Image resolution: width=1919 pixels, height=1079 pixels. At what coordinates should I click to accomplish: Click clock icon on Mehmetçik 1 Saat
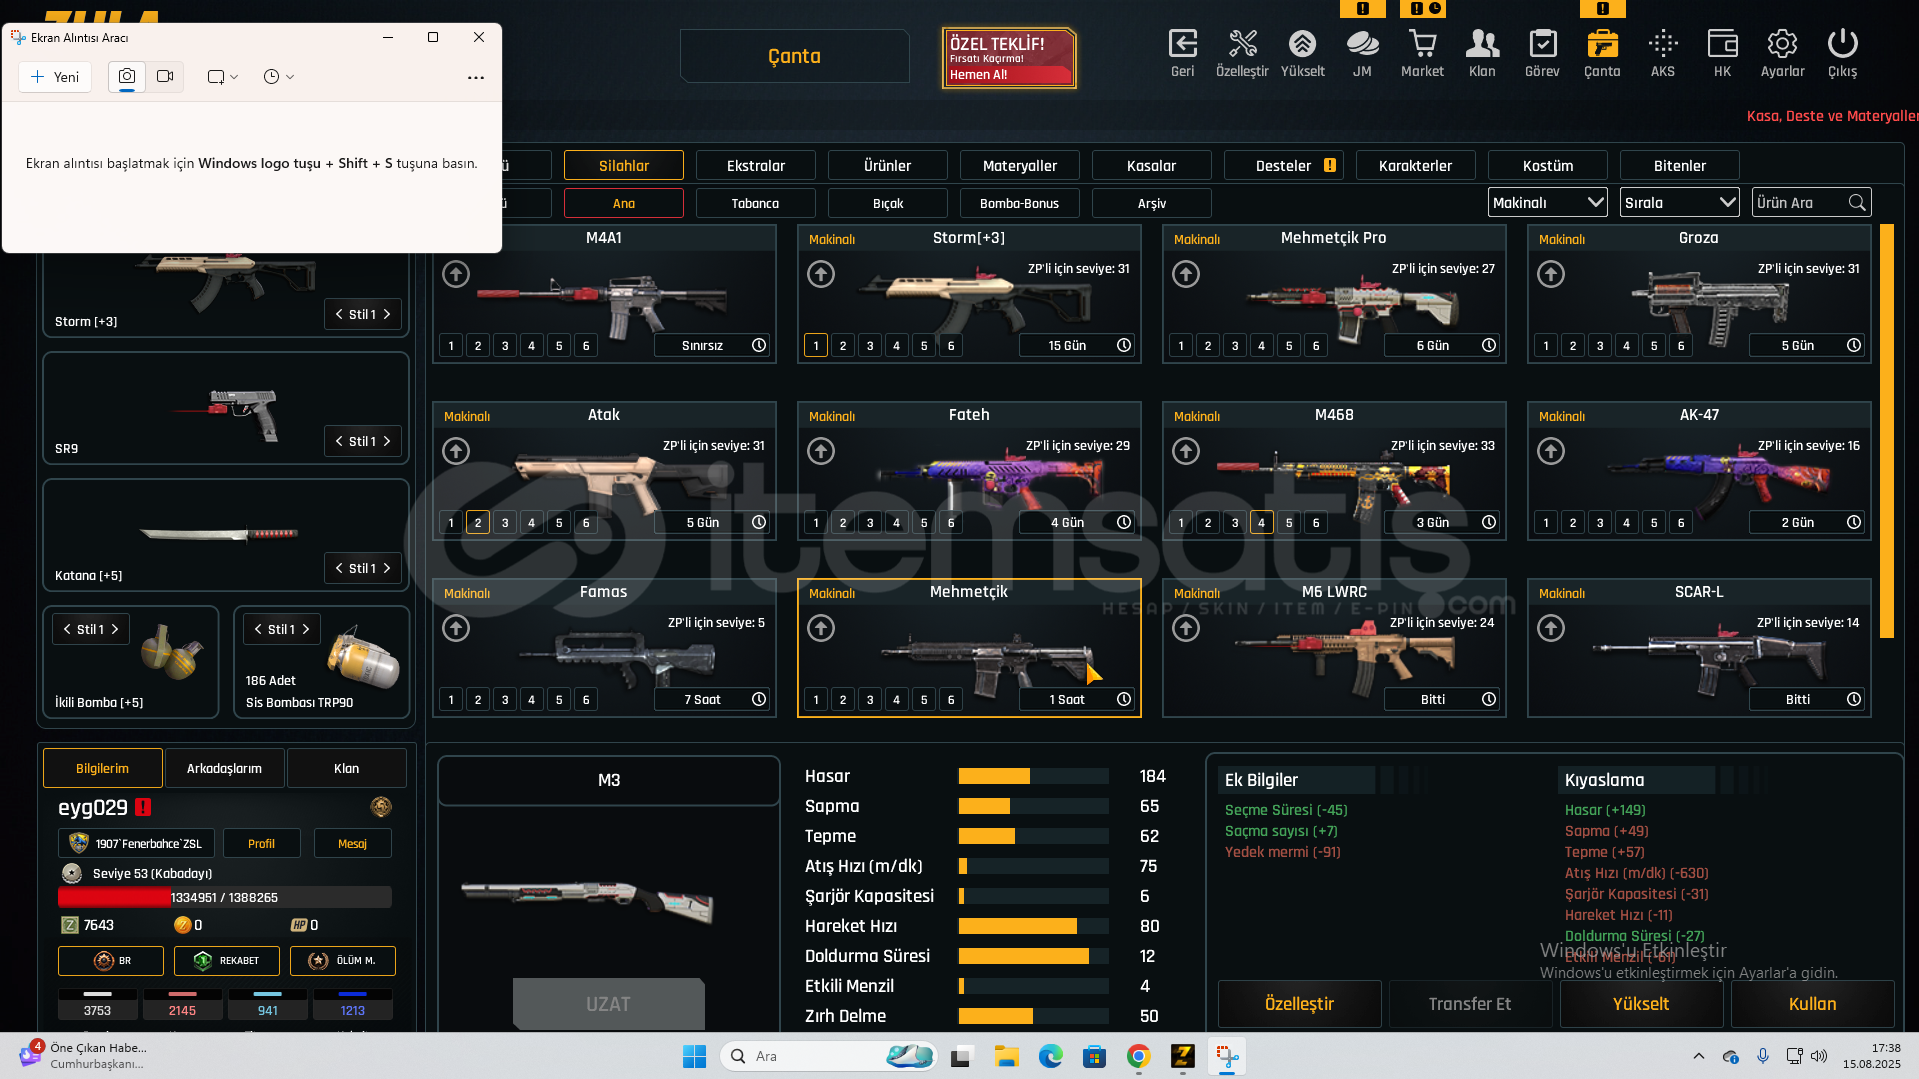pos(1124,699)
